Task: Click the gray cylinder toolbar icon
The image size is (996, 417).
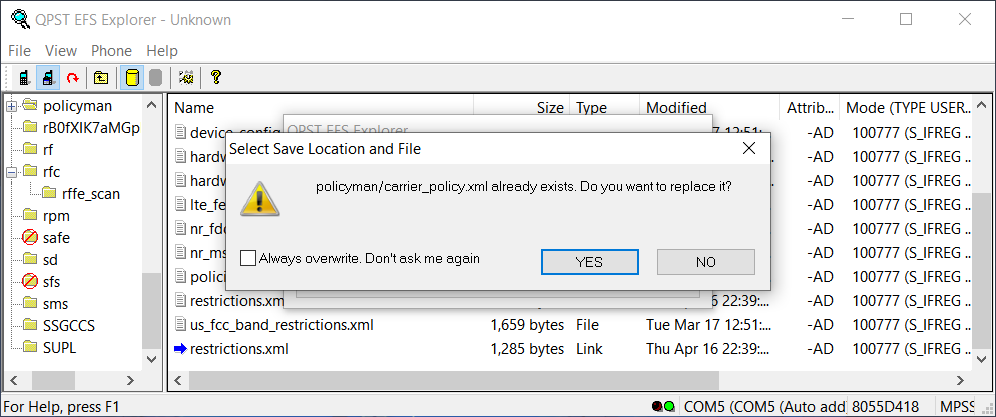Action: pyautogui.click(x=155, y=78)
